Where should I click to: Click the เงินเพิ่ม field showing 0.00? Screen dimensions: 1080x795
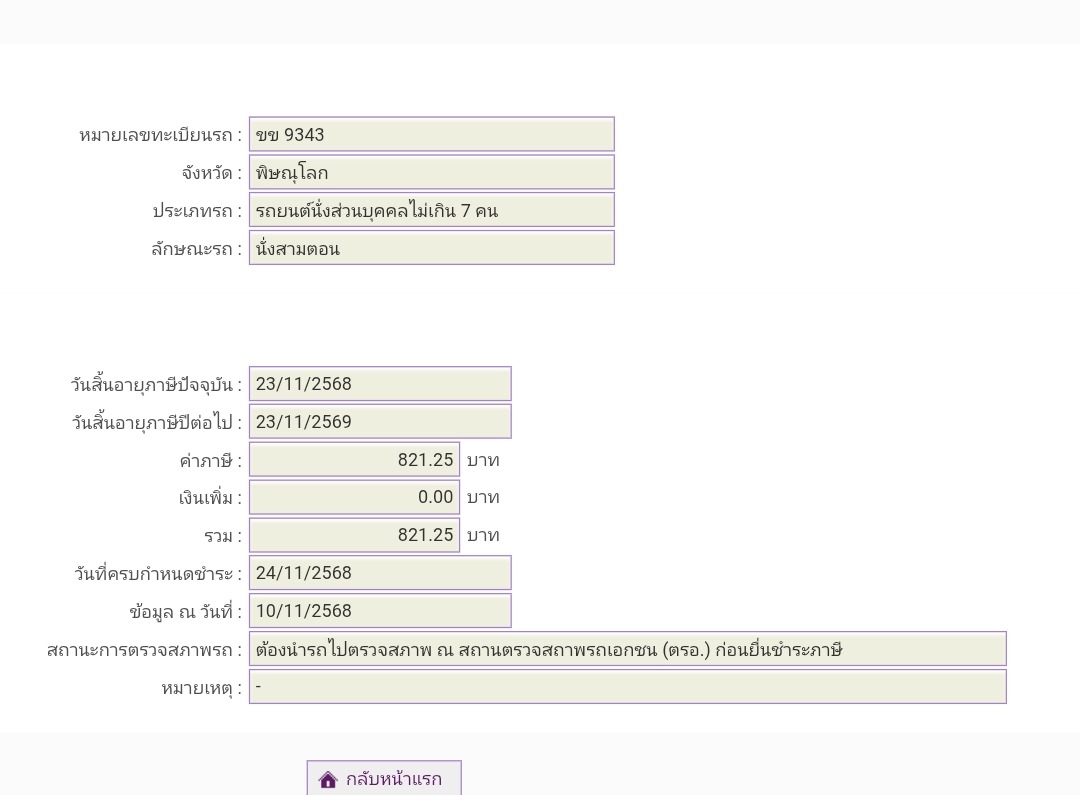(x=354, y=497)
